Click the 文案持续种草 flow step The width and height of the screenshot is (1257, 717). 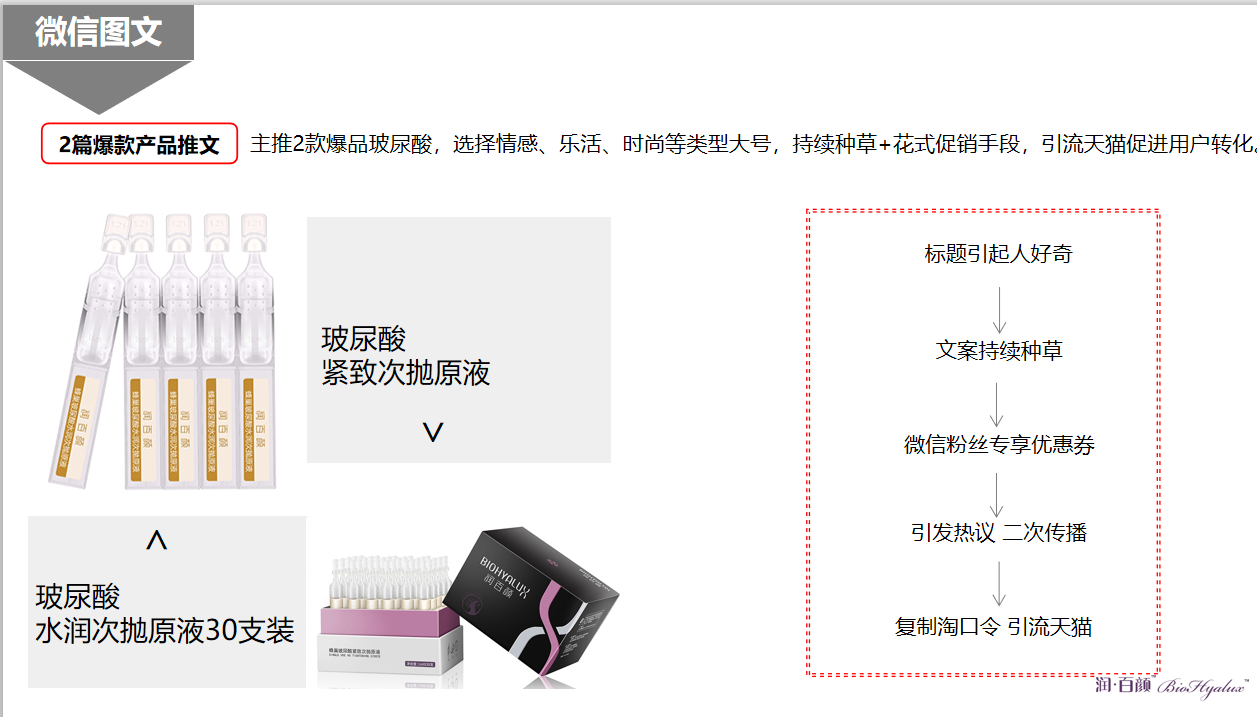(x=998, y=350)
